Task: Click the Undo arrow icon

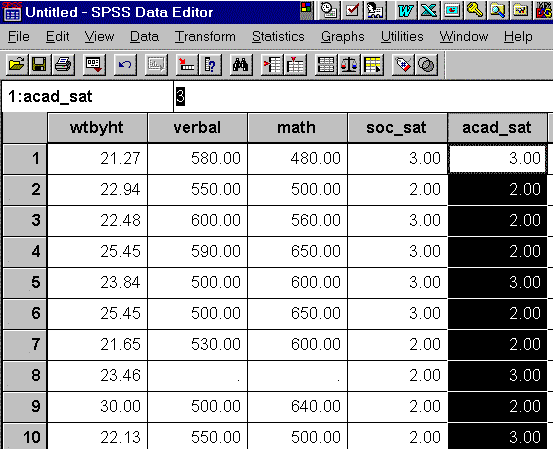Action: click(x=125, y=65)
